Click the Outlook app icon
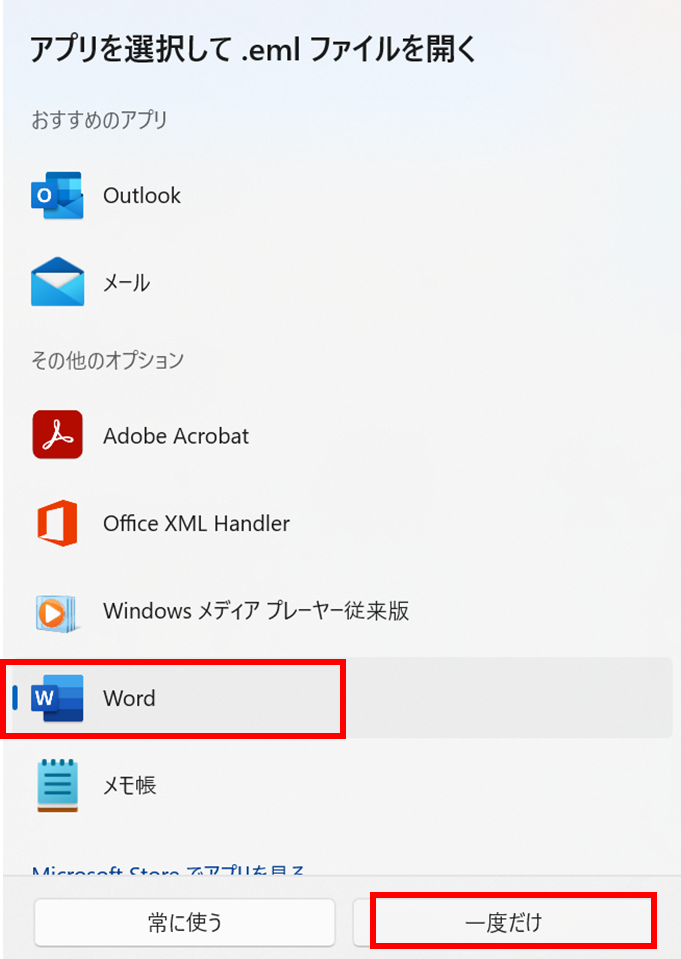This screenshot has height=959, width=681. tap(58, 196)
